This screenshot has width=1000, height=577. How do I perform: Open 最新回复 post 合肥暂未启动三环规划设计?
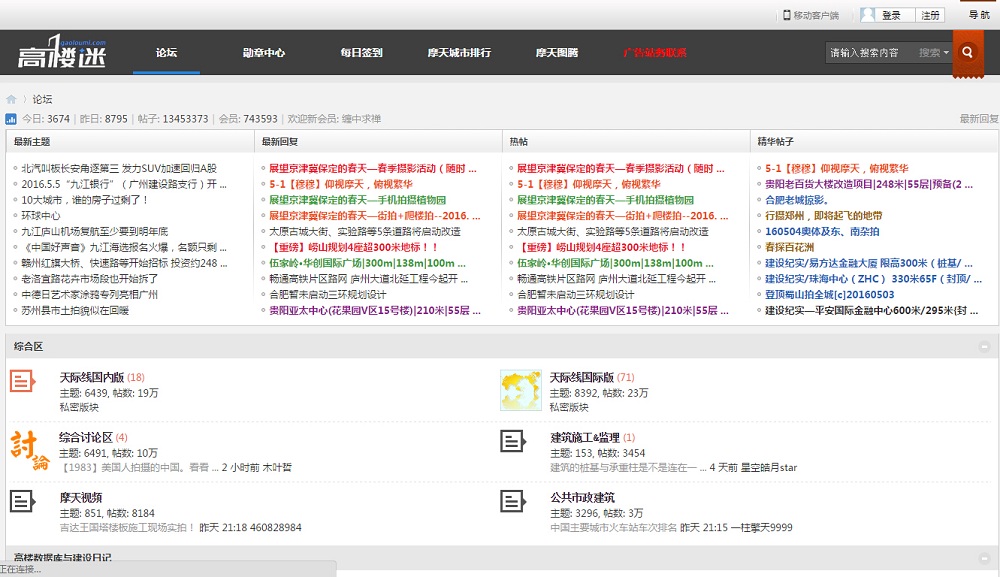point(328,295)
